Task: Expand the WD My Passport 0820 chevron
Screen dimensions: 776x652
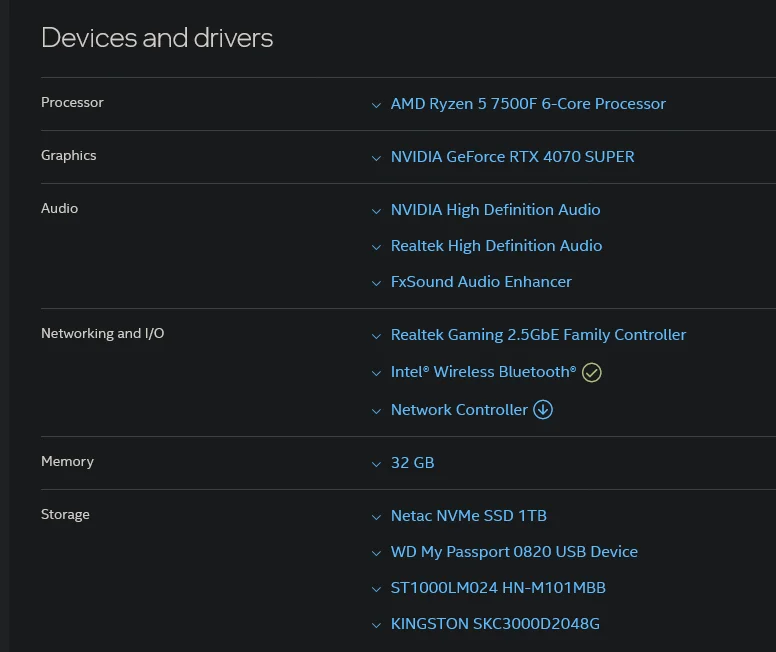Action: (376, 553)
